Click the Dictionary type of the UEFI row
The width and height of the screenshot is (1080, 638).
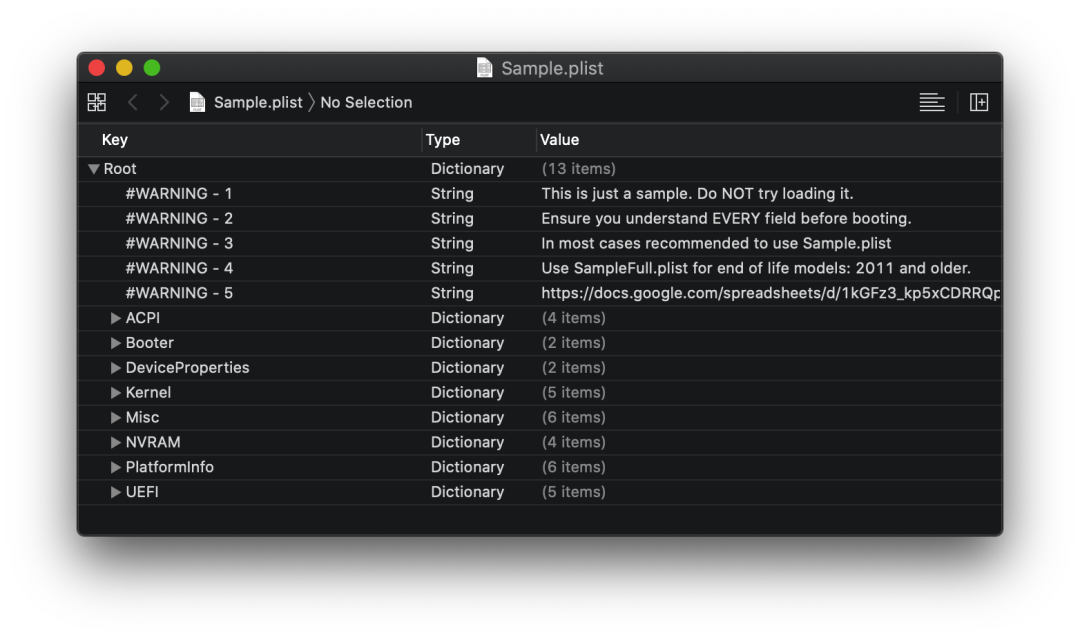tap(467, 492)
